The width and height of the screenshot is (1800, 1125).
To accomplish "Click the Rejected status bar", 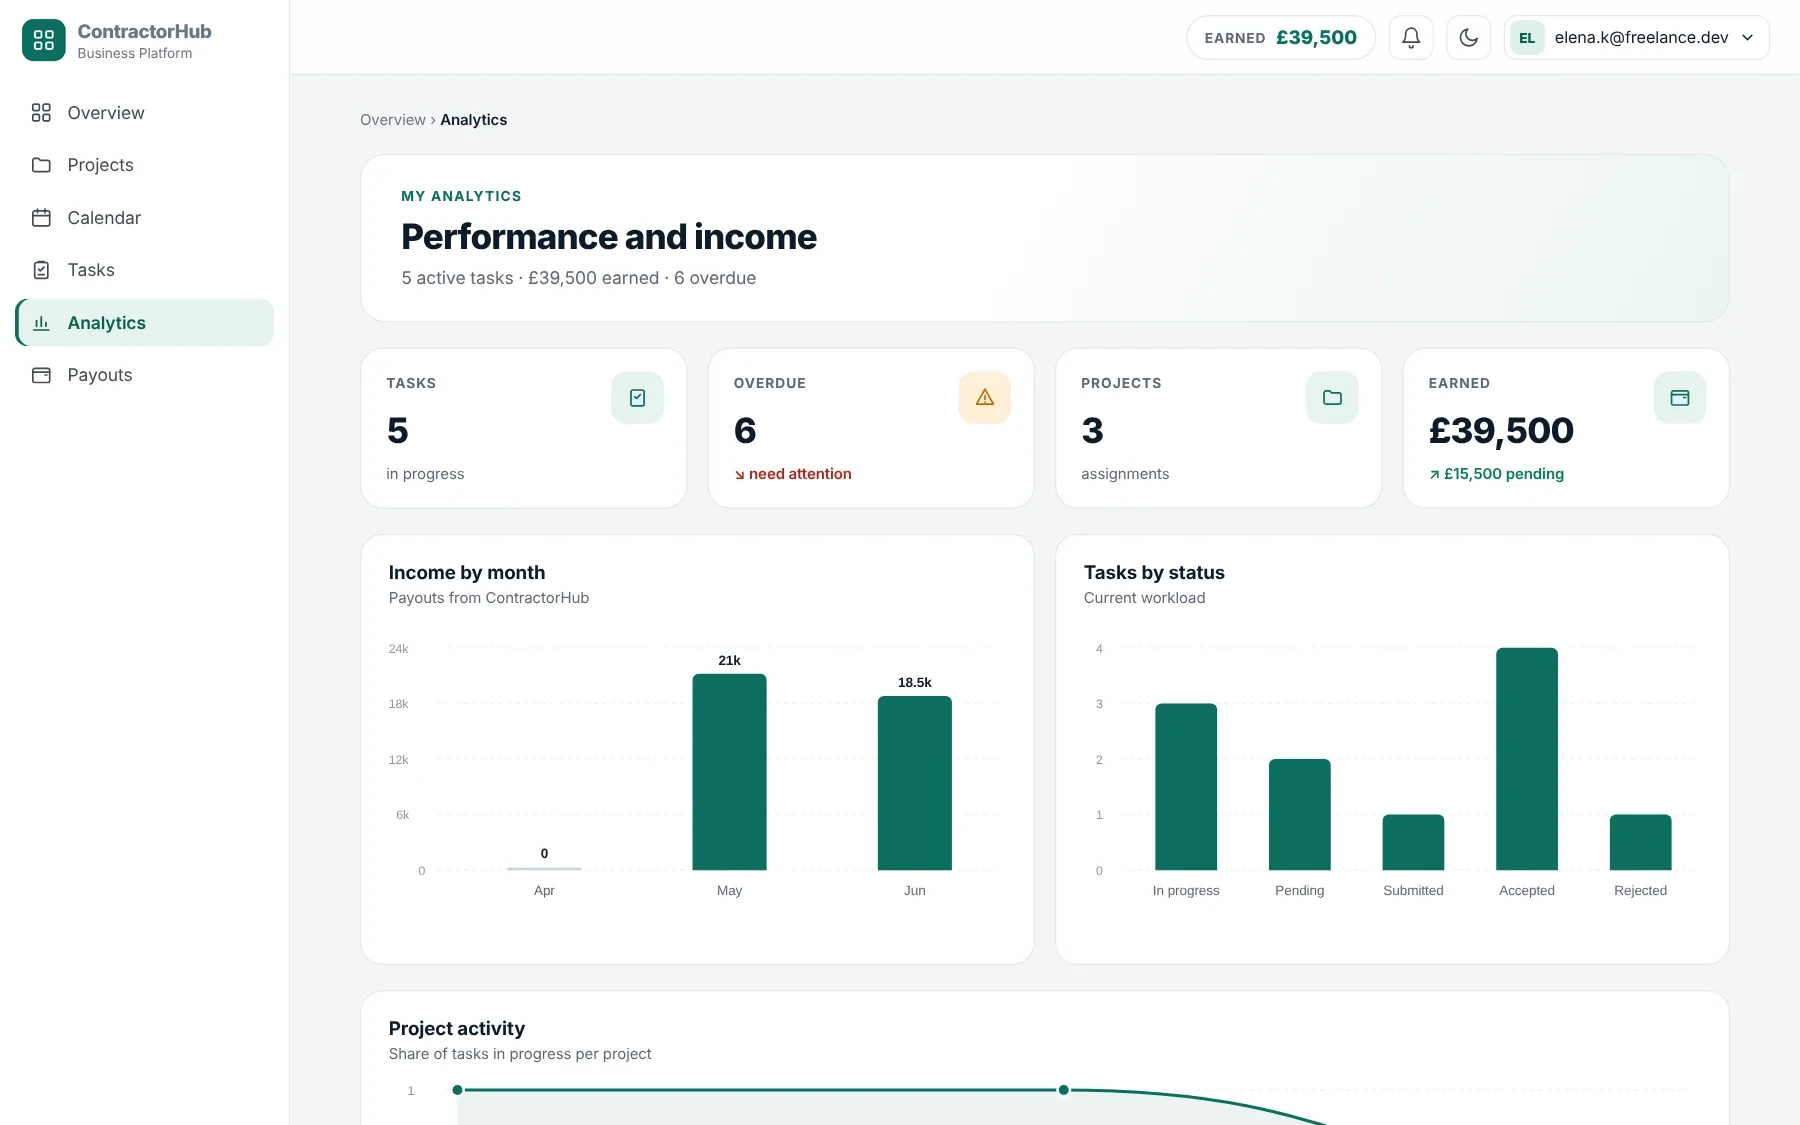I will 1640,842.
